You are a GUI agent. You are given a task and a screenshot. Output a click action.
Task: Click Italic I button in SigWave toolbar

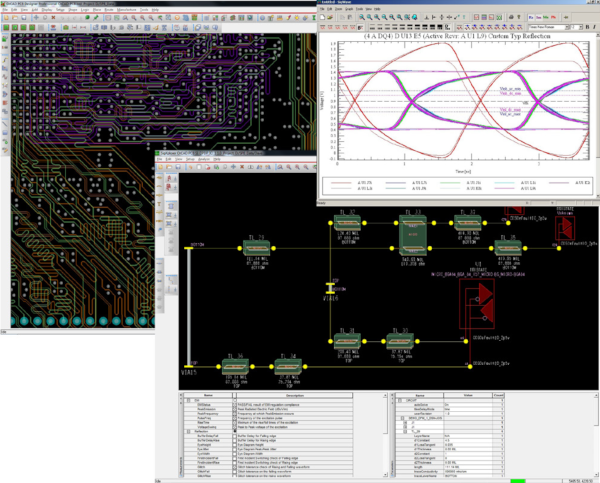tap(594, 27)
